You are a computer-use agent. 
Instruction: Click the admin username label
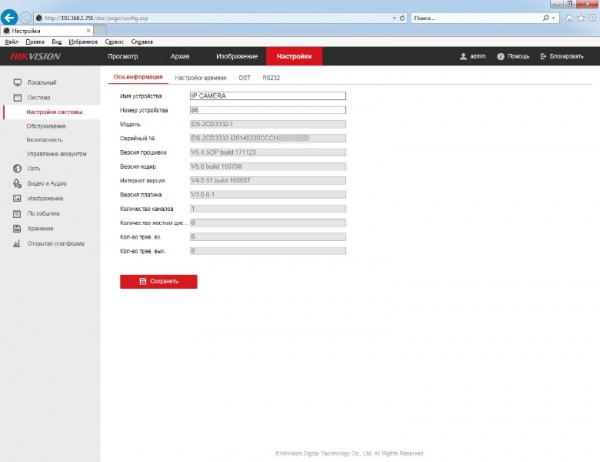(478, 56)
